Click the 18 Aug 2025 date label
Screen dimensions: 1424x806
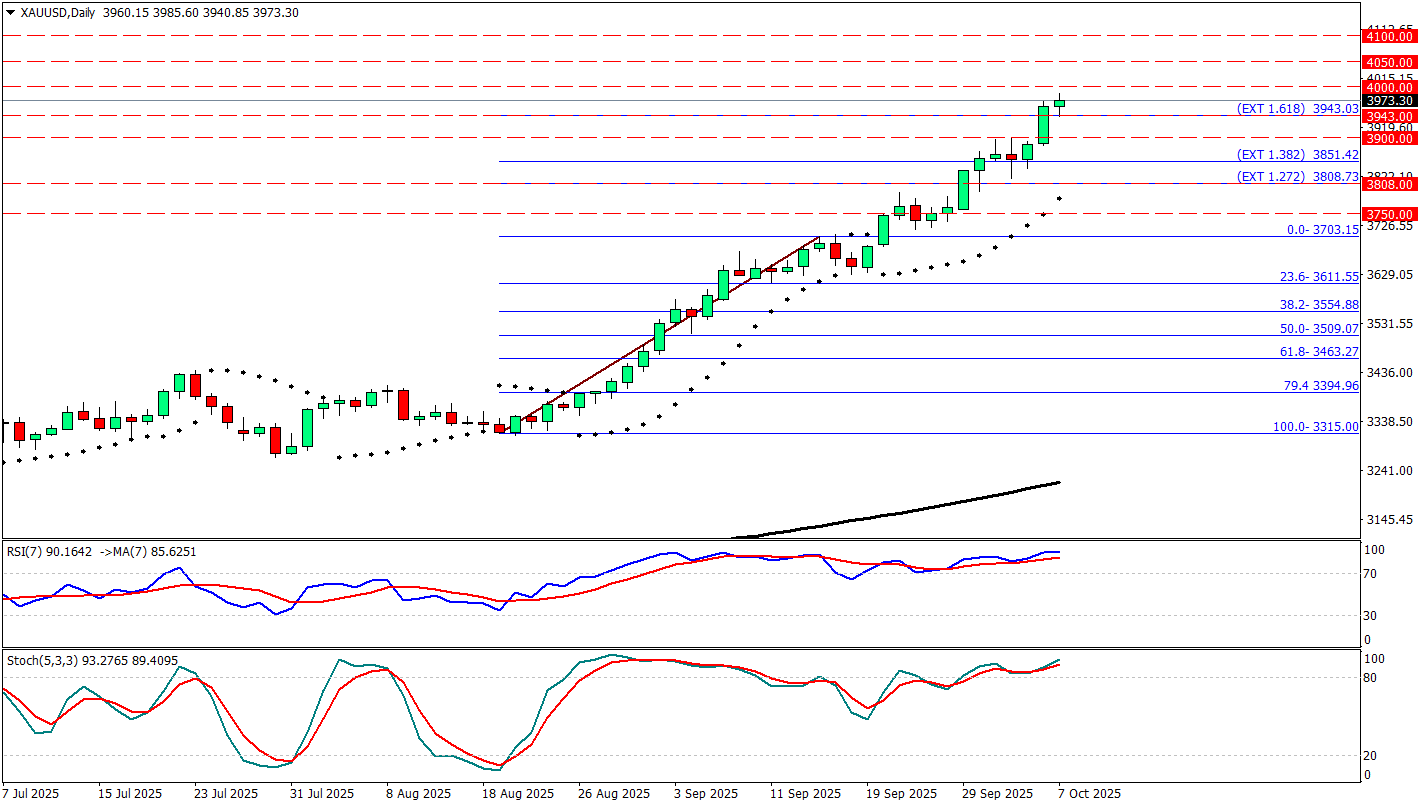[x=517, y=794]
